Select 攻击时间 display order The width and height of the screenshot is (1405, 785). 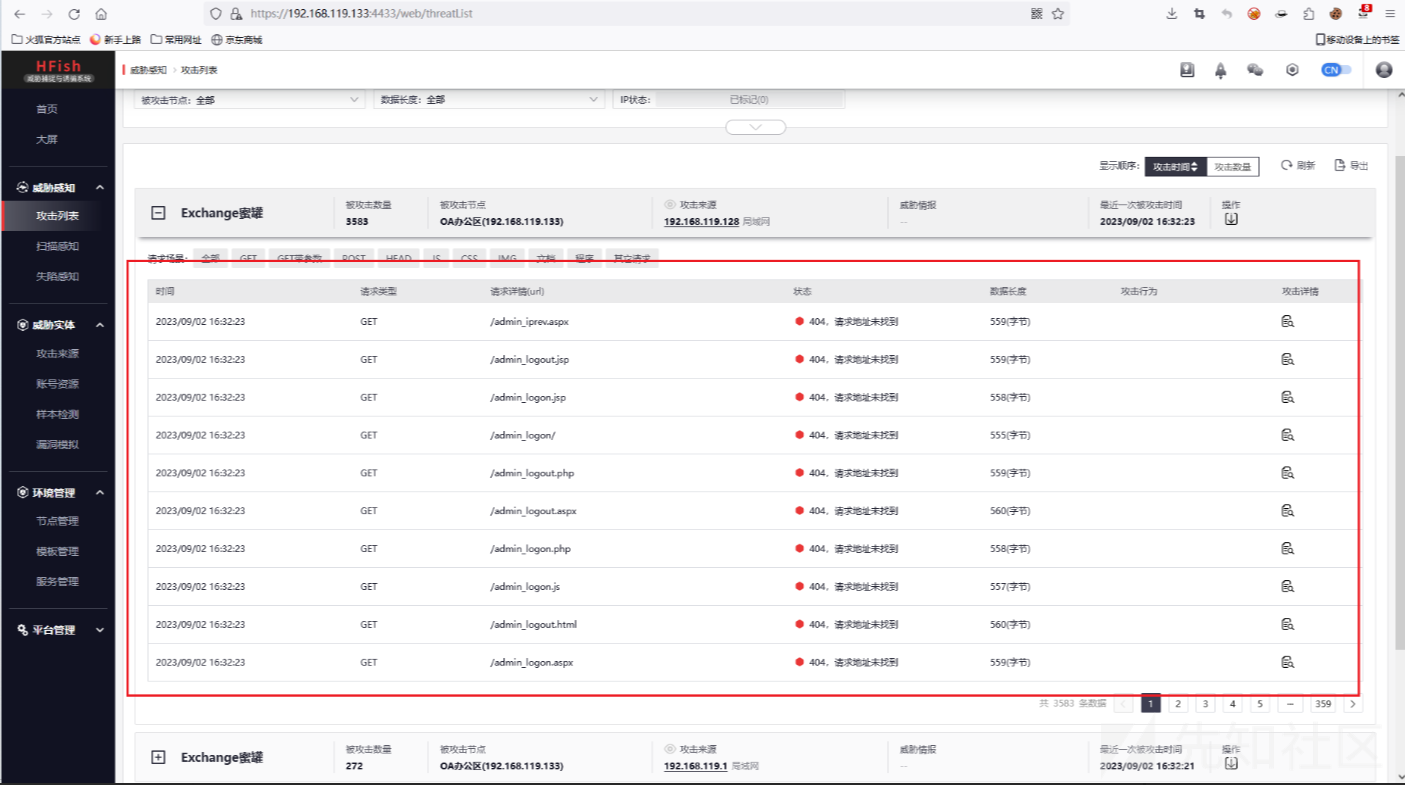(x=1175, y=167)
